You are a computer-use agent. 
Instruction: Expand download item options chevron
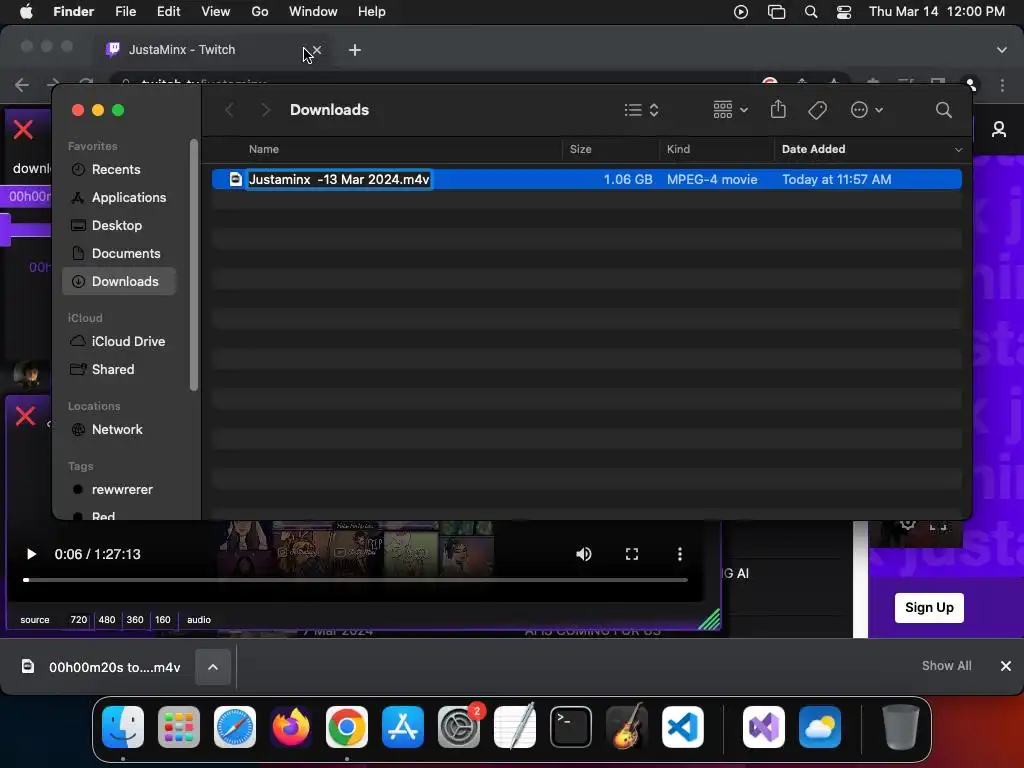coord(213,667)
